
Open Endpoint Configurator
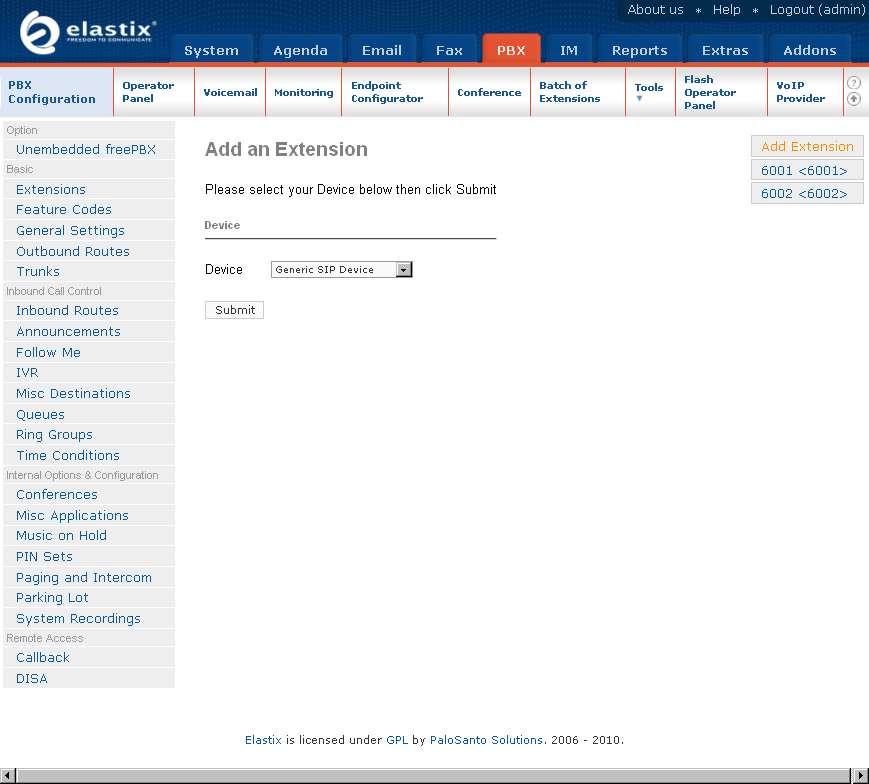(395, 92)
